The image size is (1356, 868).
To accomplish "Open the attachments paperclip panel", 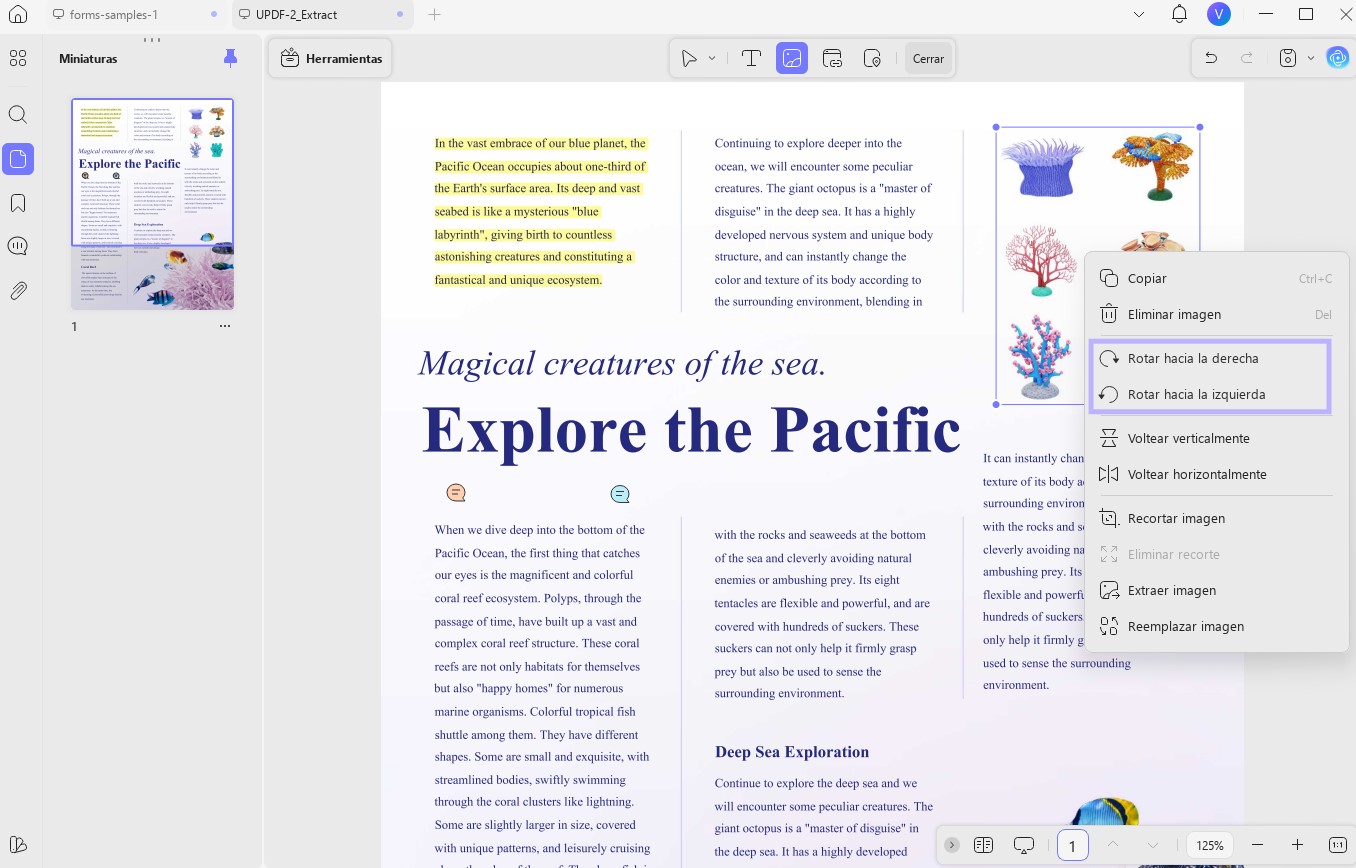I will tap(18, 291).
